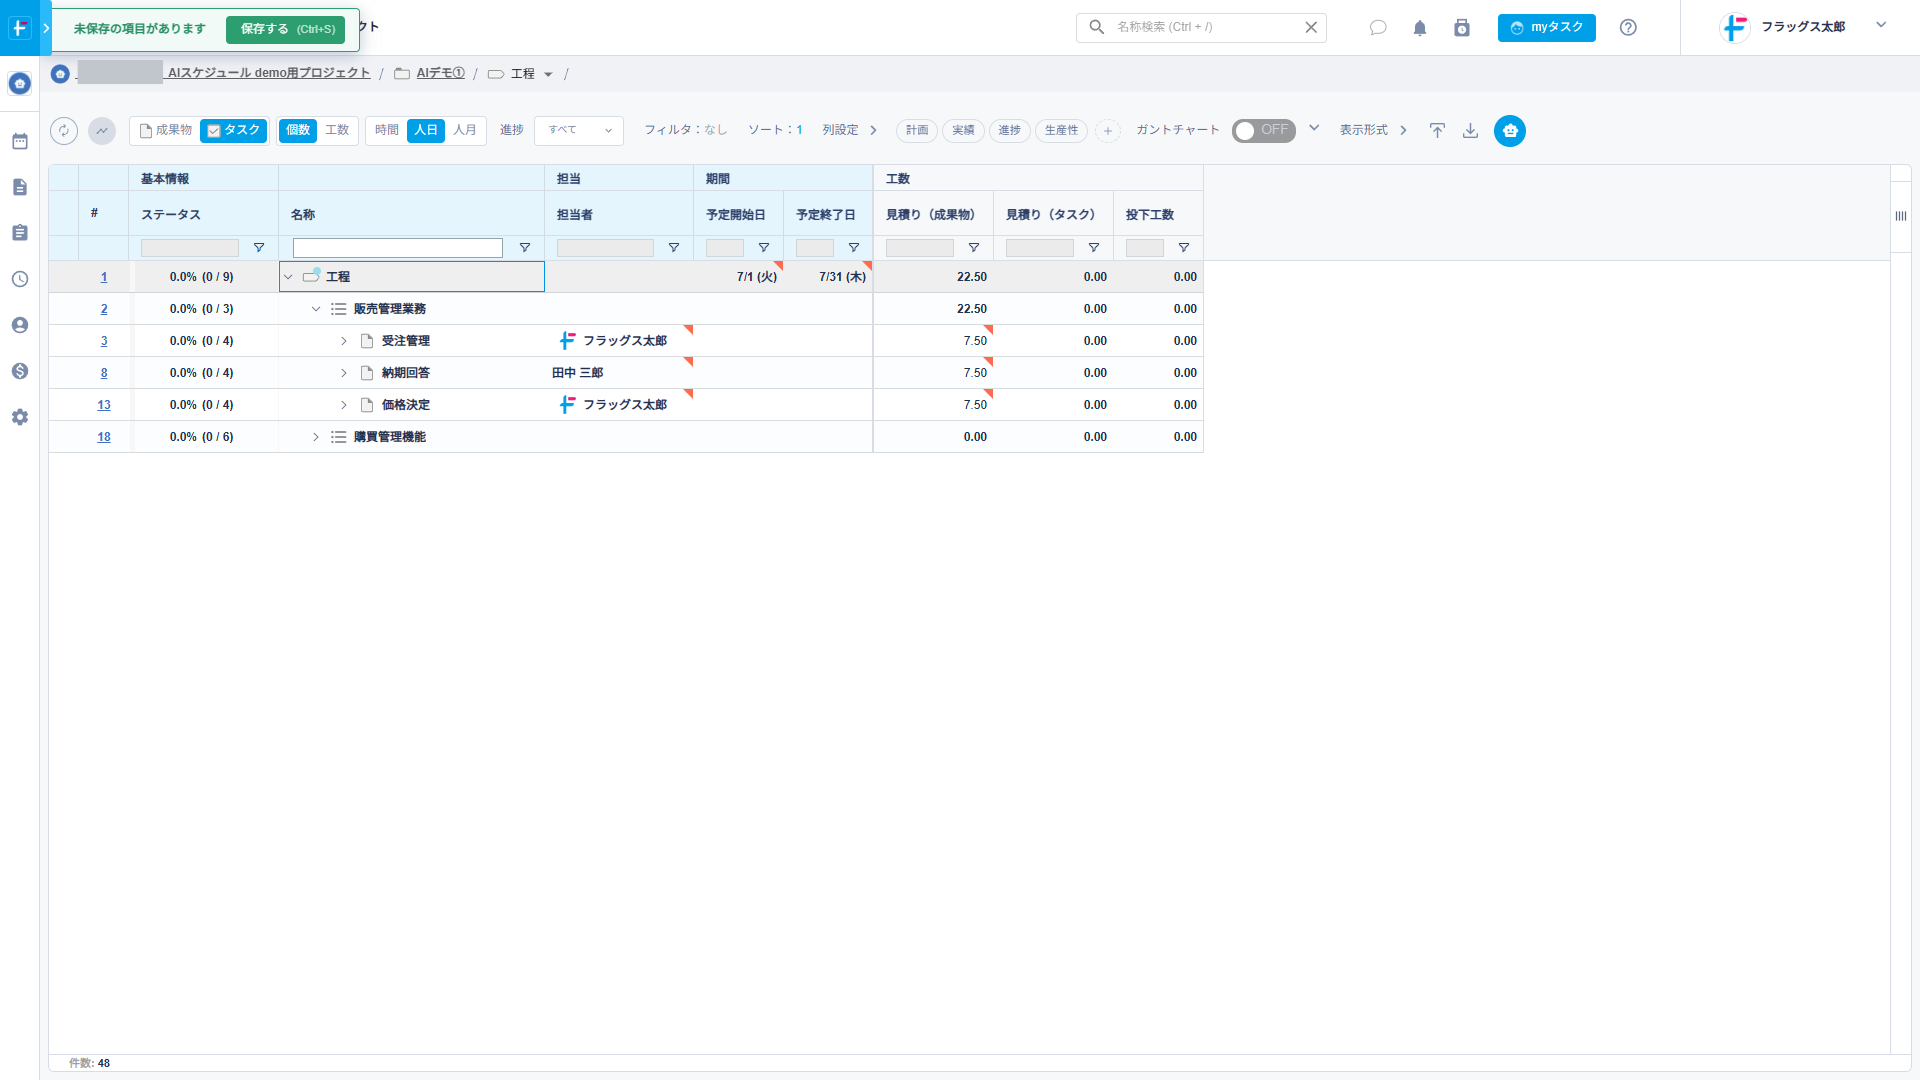Click the chat bubble icon
Viewport: 1920px width, 1080px height.
click(1378, 28)
